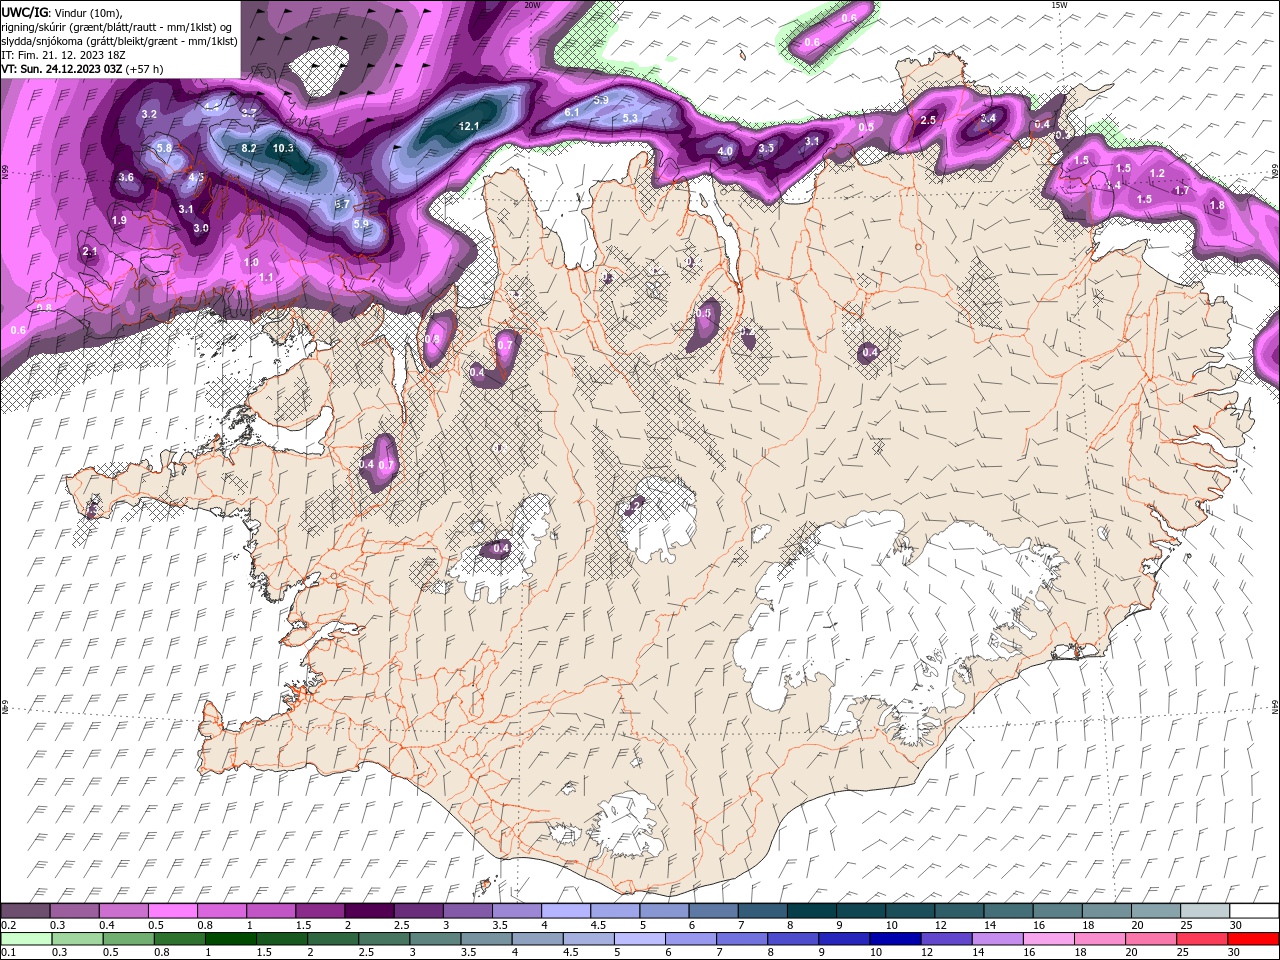Pick bright pink swatch after 0.5, snow legend
Screen dimensions: 1280x960
pyautogui.click(x=172, y=911)
